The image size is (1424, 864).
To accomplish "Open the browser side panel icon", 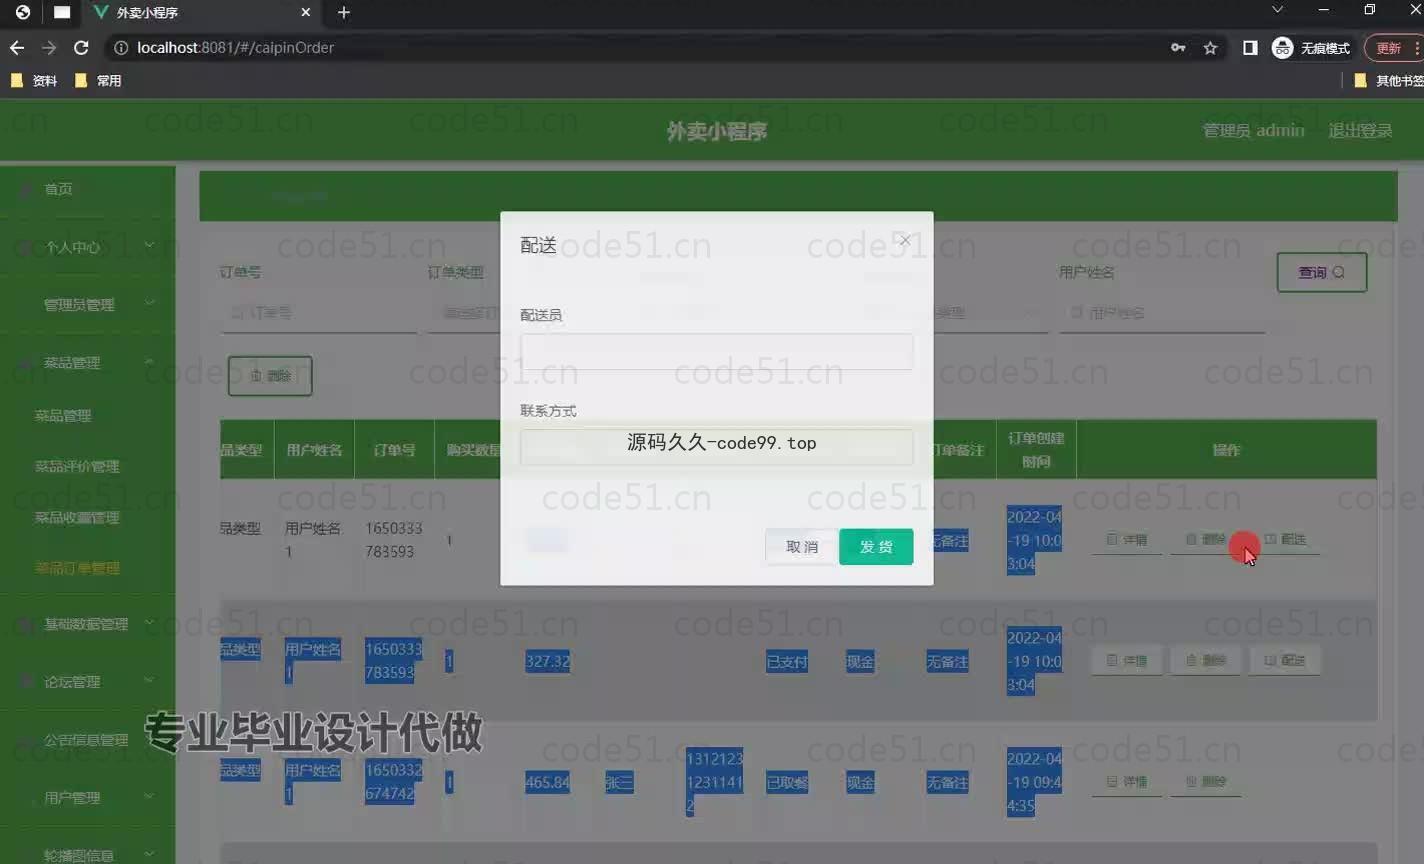I will tap(1250, 48).
